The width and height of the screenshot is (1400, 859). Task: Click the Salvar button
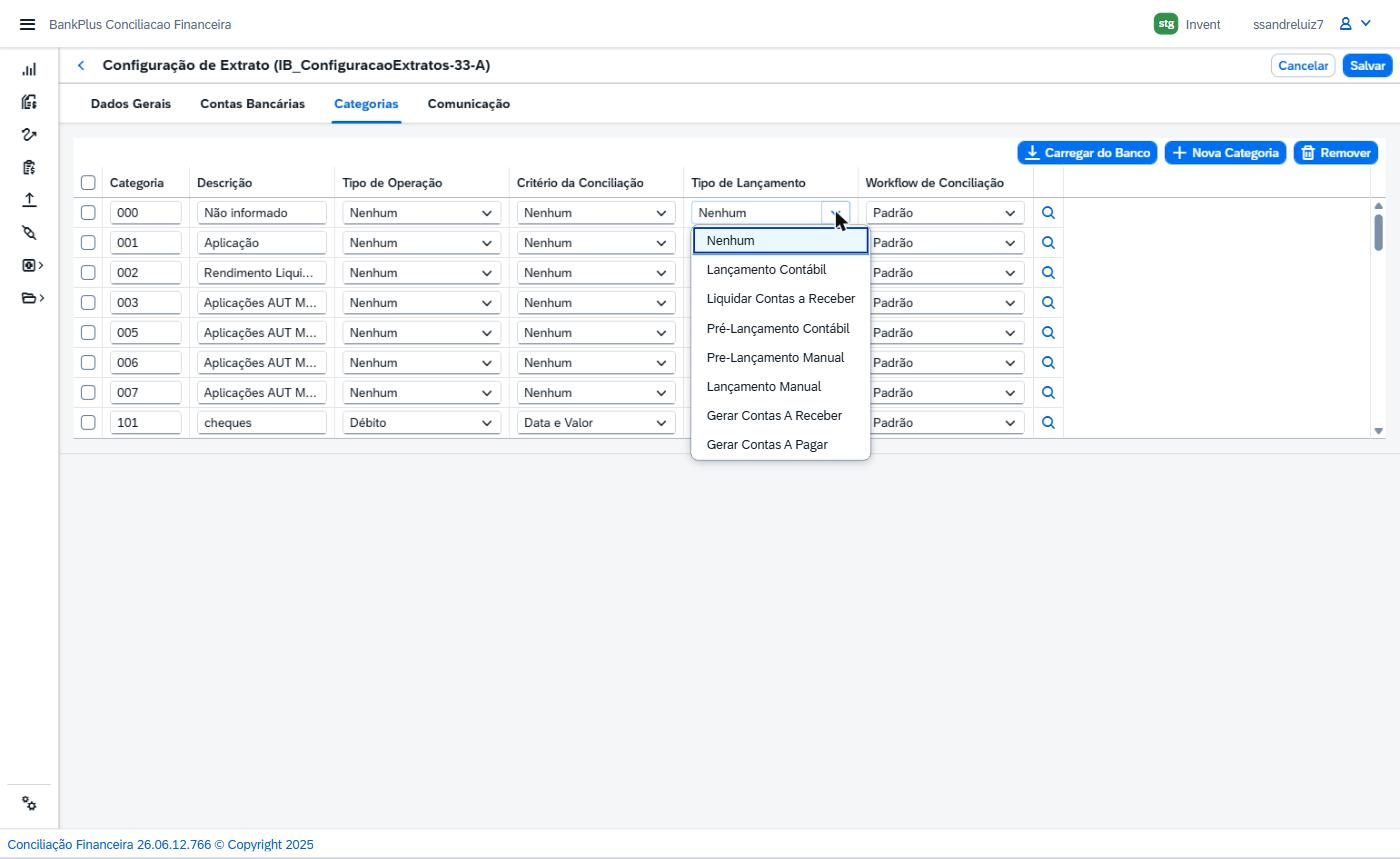[1367, 65]
